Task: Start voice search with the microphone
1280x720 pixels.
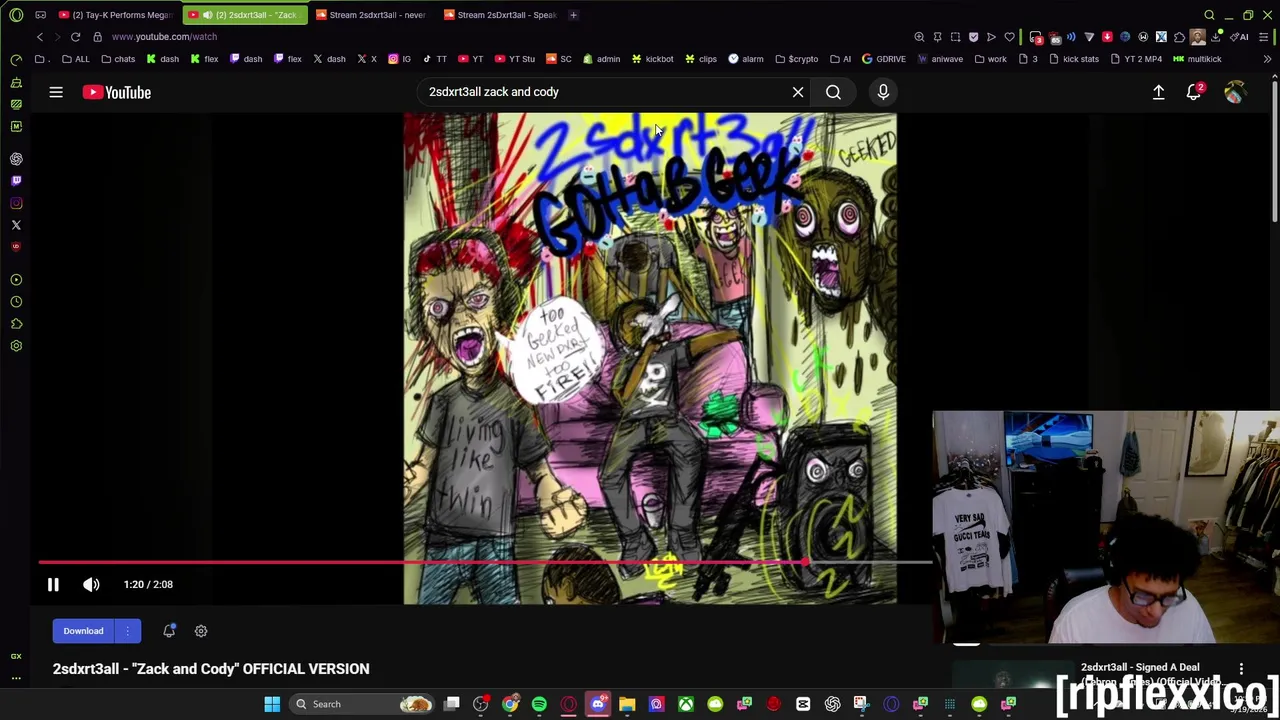Action: point(883,92)
